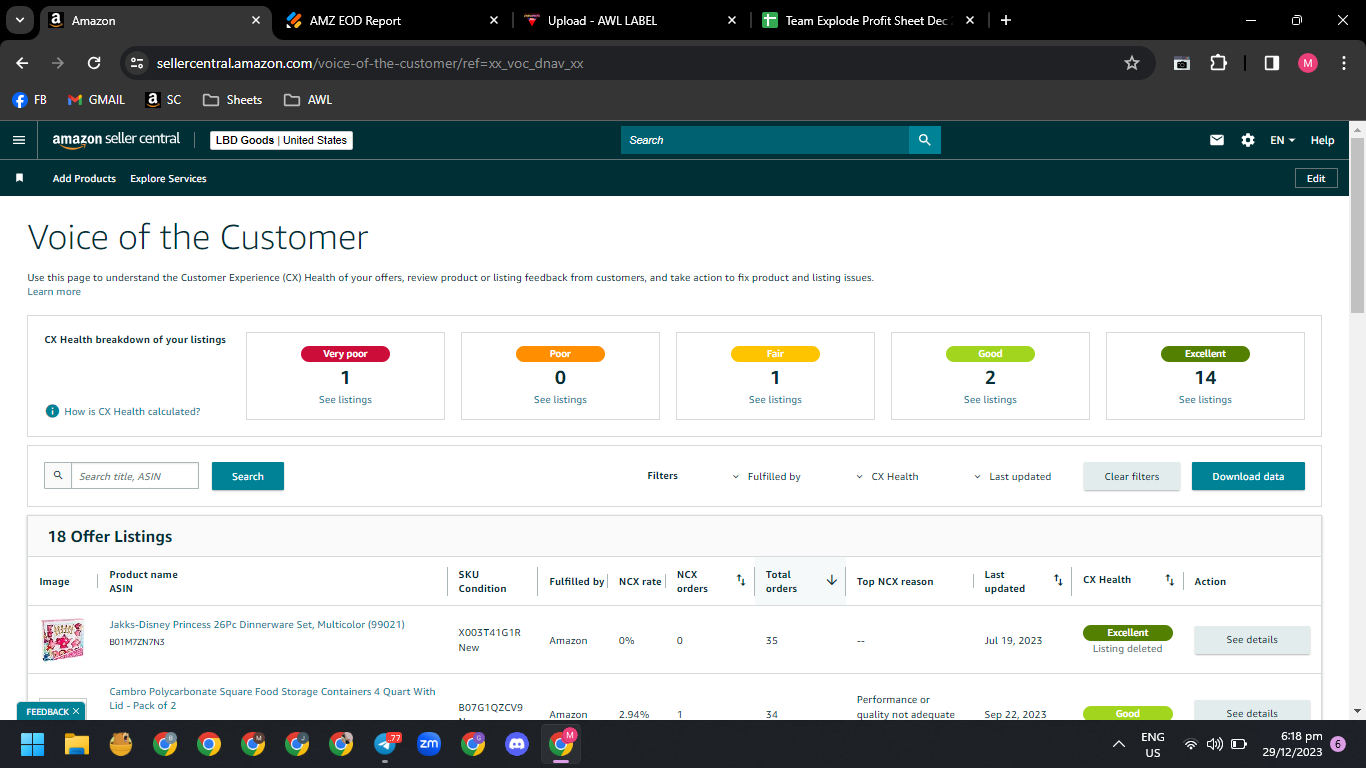Click the Seller Central top search field

765,140
